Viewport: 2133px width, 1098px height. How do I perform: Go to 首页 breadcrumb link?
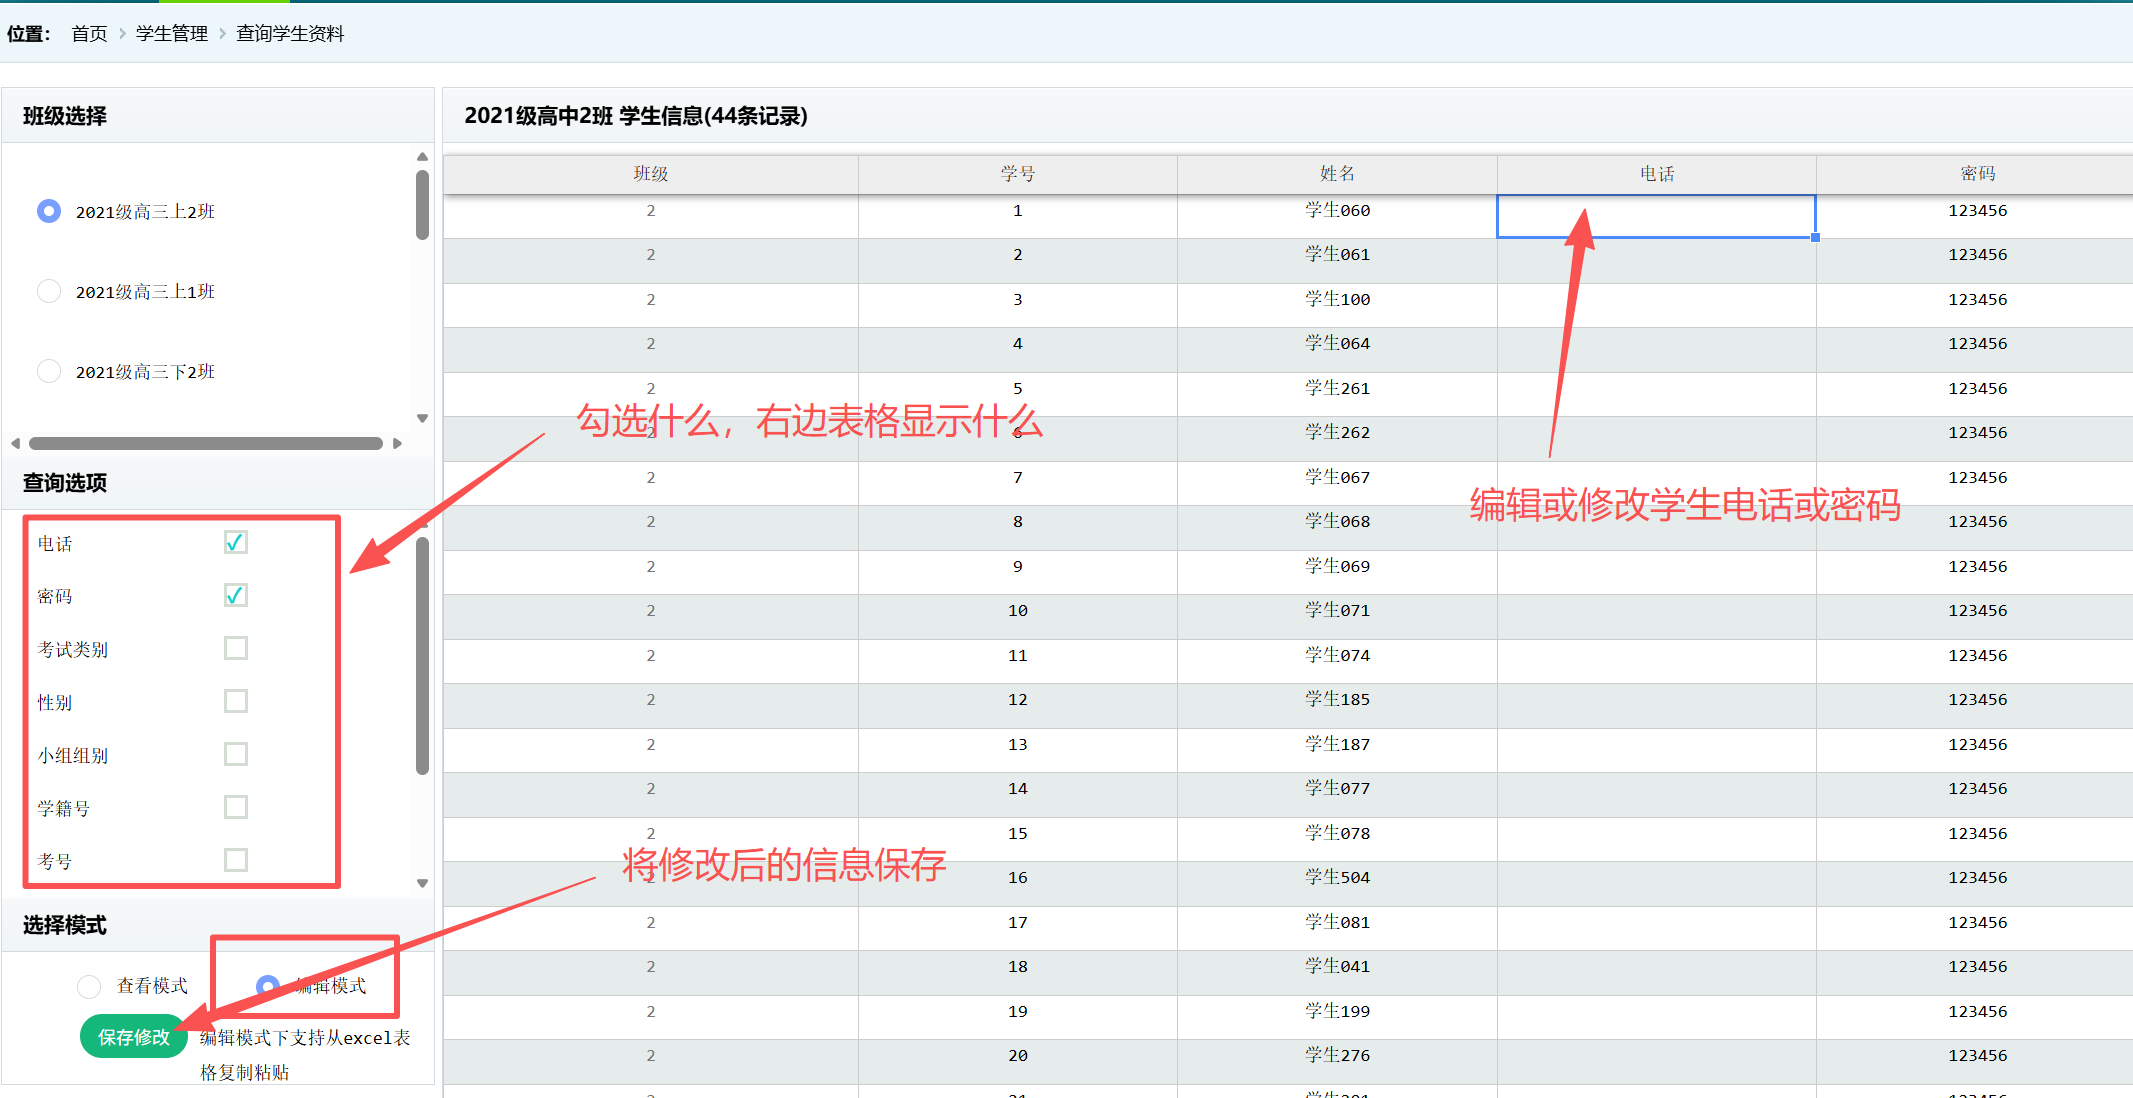tap(89, 34)
